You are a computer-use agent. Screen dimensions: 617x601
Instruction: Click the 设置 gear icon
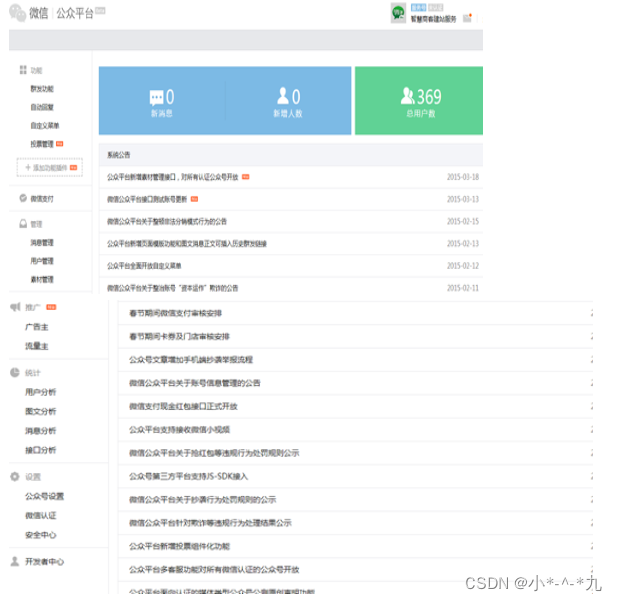pos(15,477)
